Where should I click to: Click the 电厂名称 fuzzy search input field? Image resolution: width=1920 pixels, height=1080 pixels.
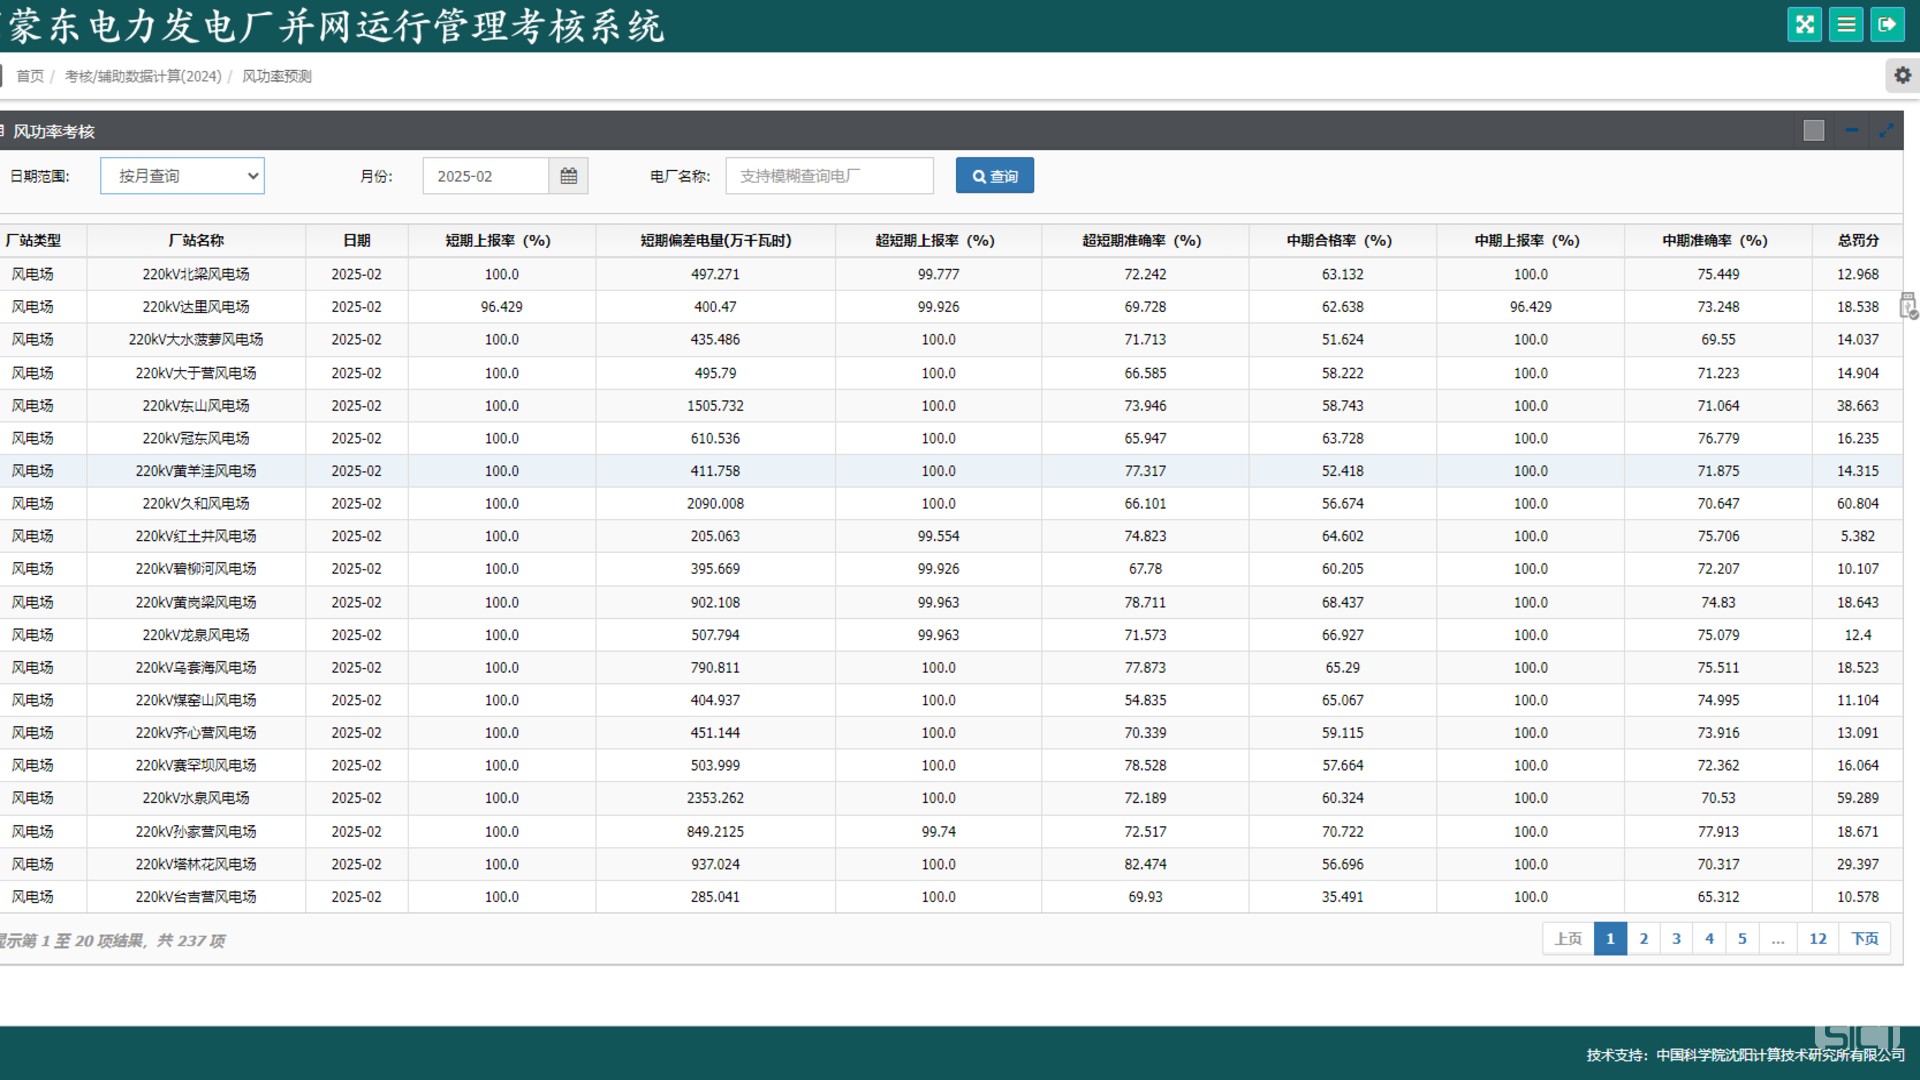click(829, 176)
